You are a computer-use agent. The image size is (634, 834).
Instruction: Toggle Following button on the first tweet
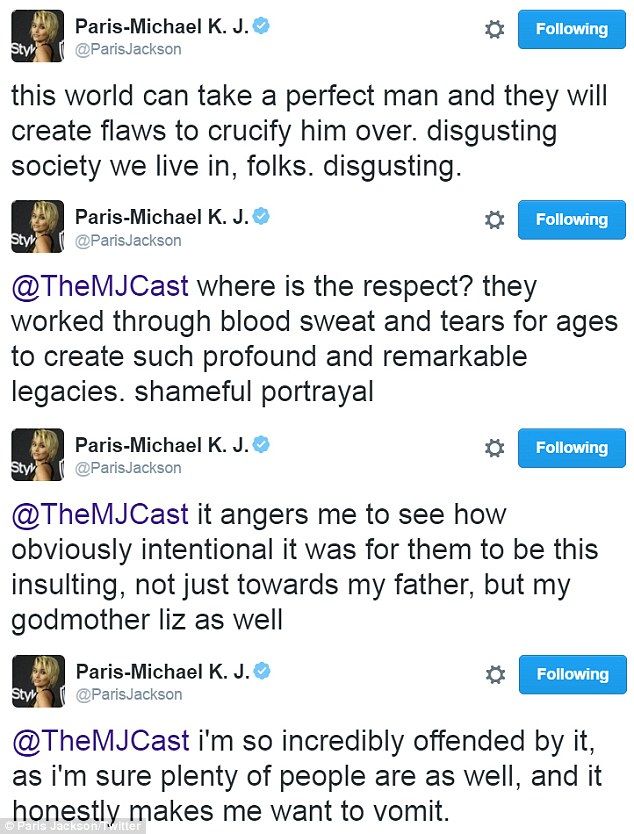point(571,30)
